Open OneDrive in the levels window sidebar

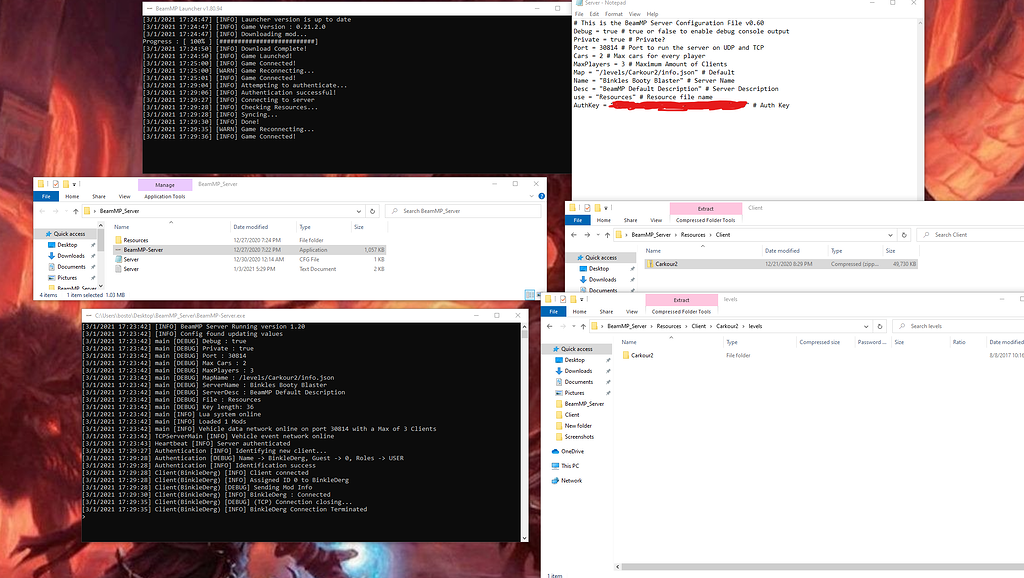coord(573,451)
